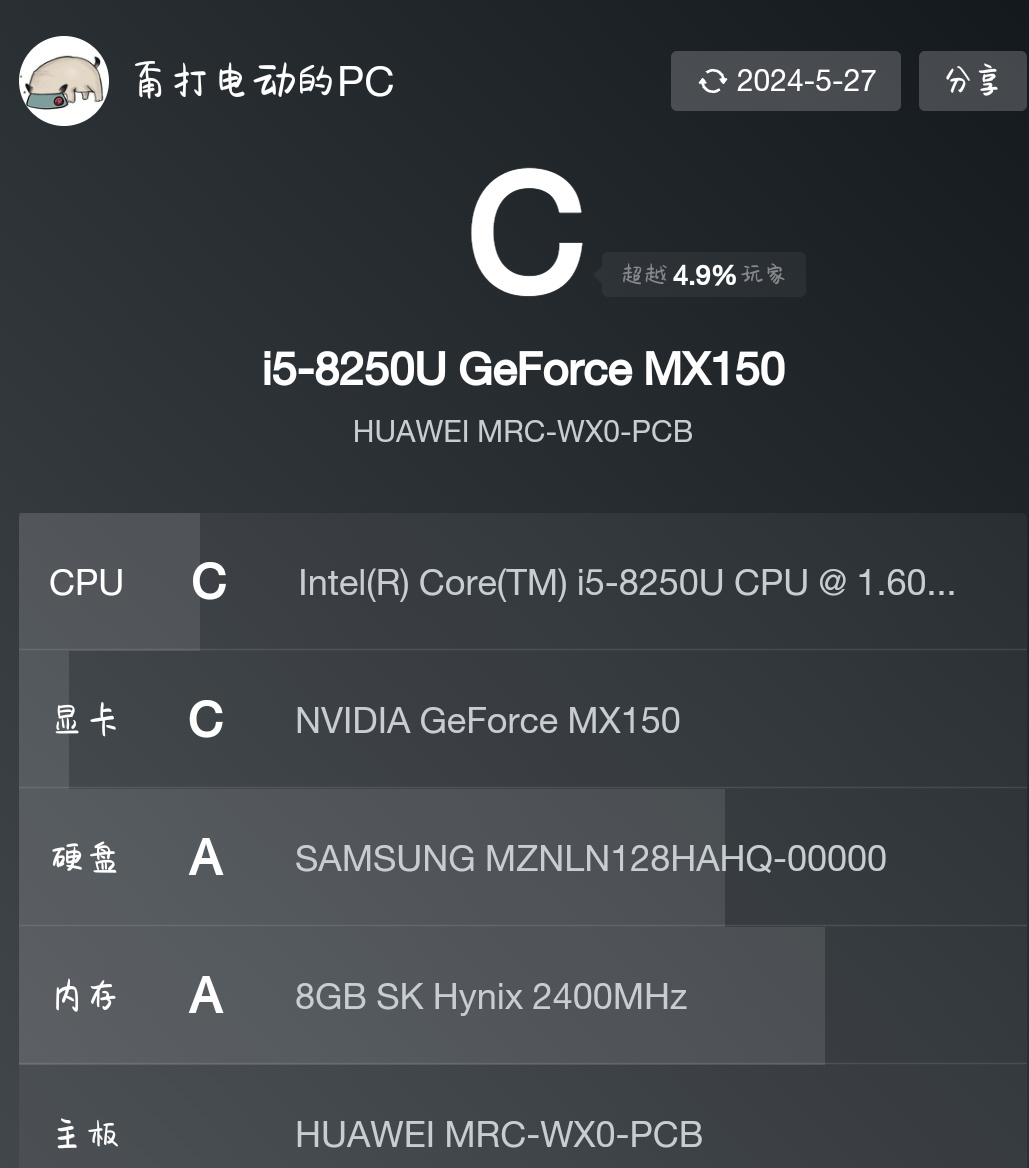1029x1168 pixels.
Task: Click the 硬盘 grade letter A
Action: click(206, 857)
